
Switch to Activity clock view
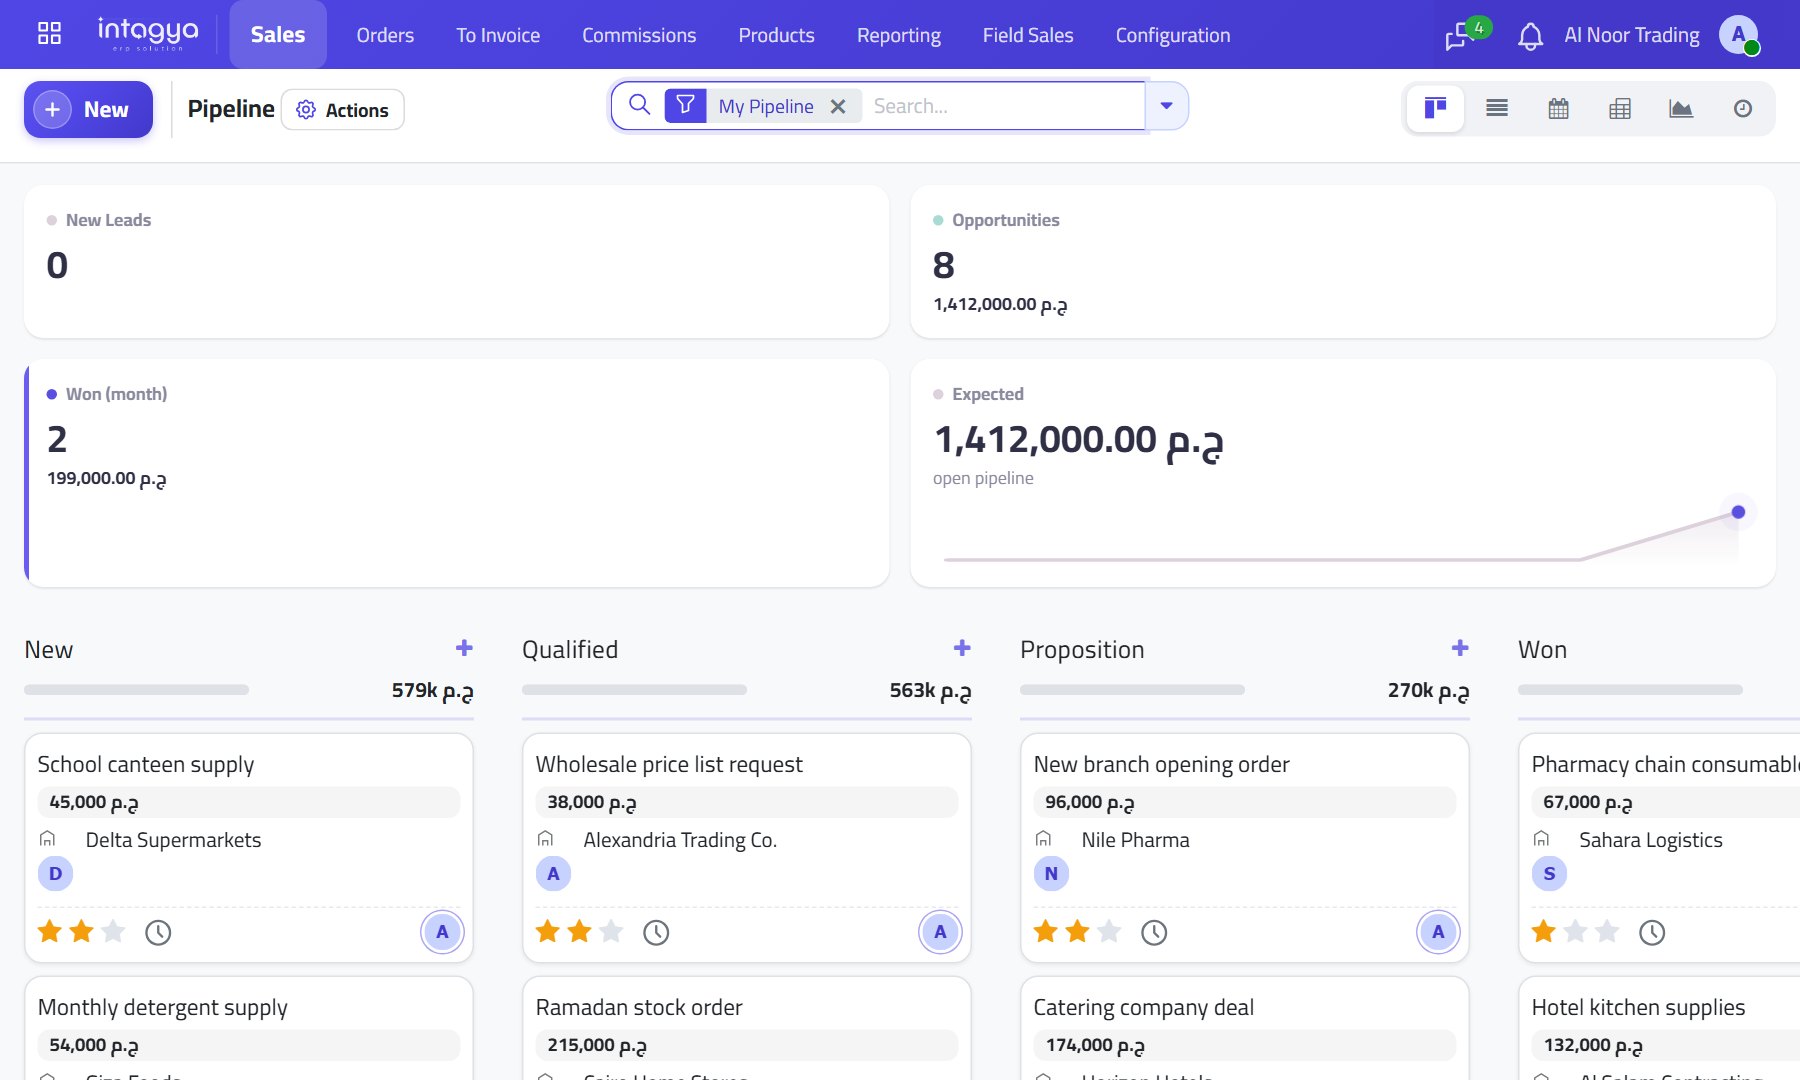(1743, 108)
